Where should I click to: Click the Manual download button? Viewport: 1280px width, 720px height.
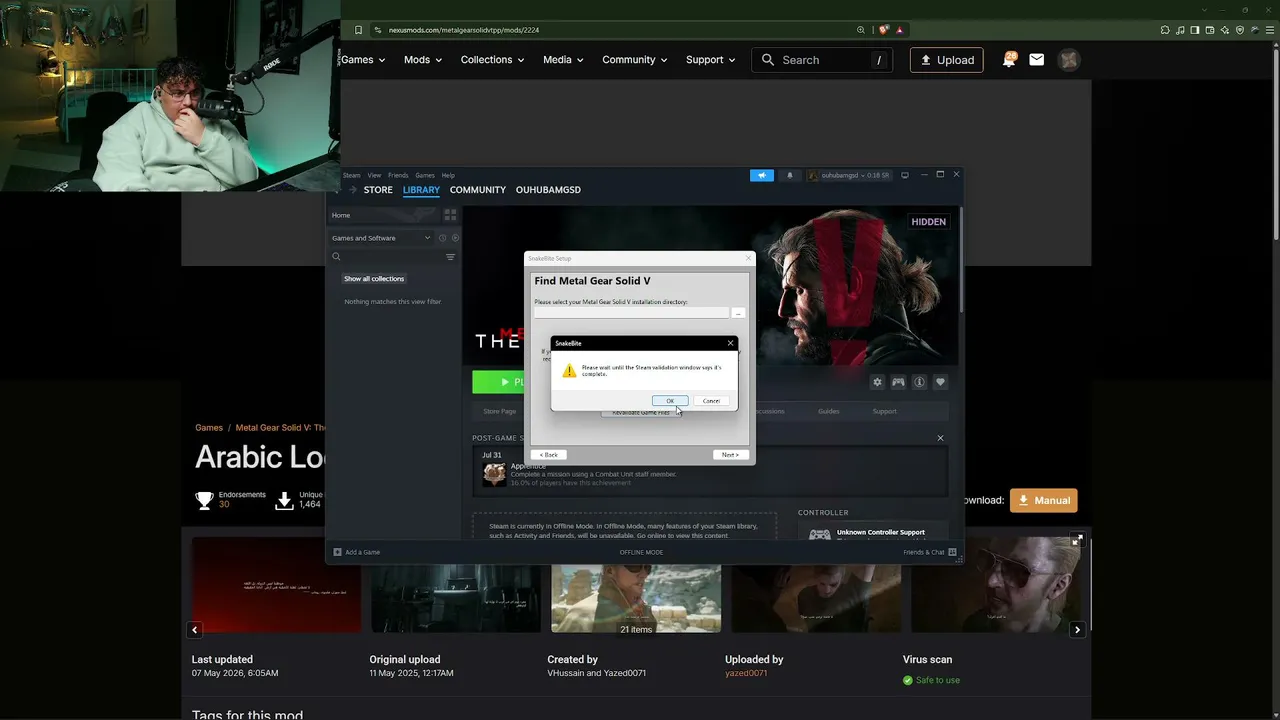point(1044,500)
